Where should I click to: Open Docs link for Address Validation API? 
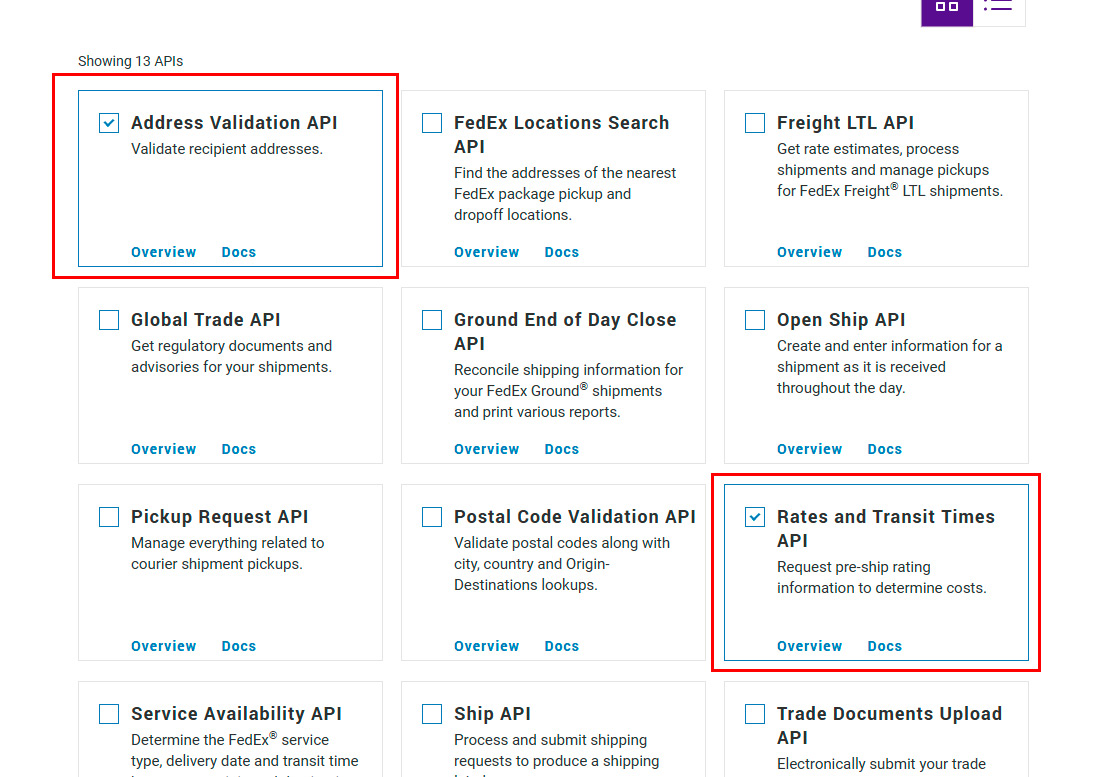[x=239, y=252]
